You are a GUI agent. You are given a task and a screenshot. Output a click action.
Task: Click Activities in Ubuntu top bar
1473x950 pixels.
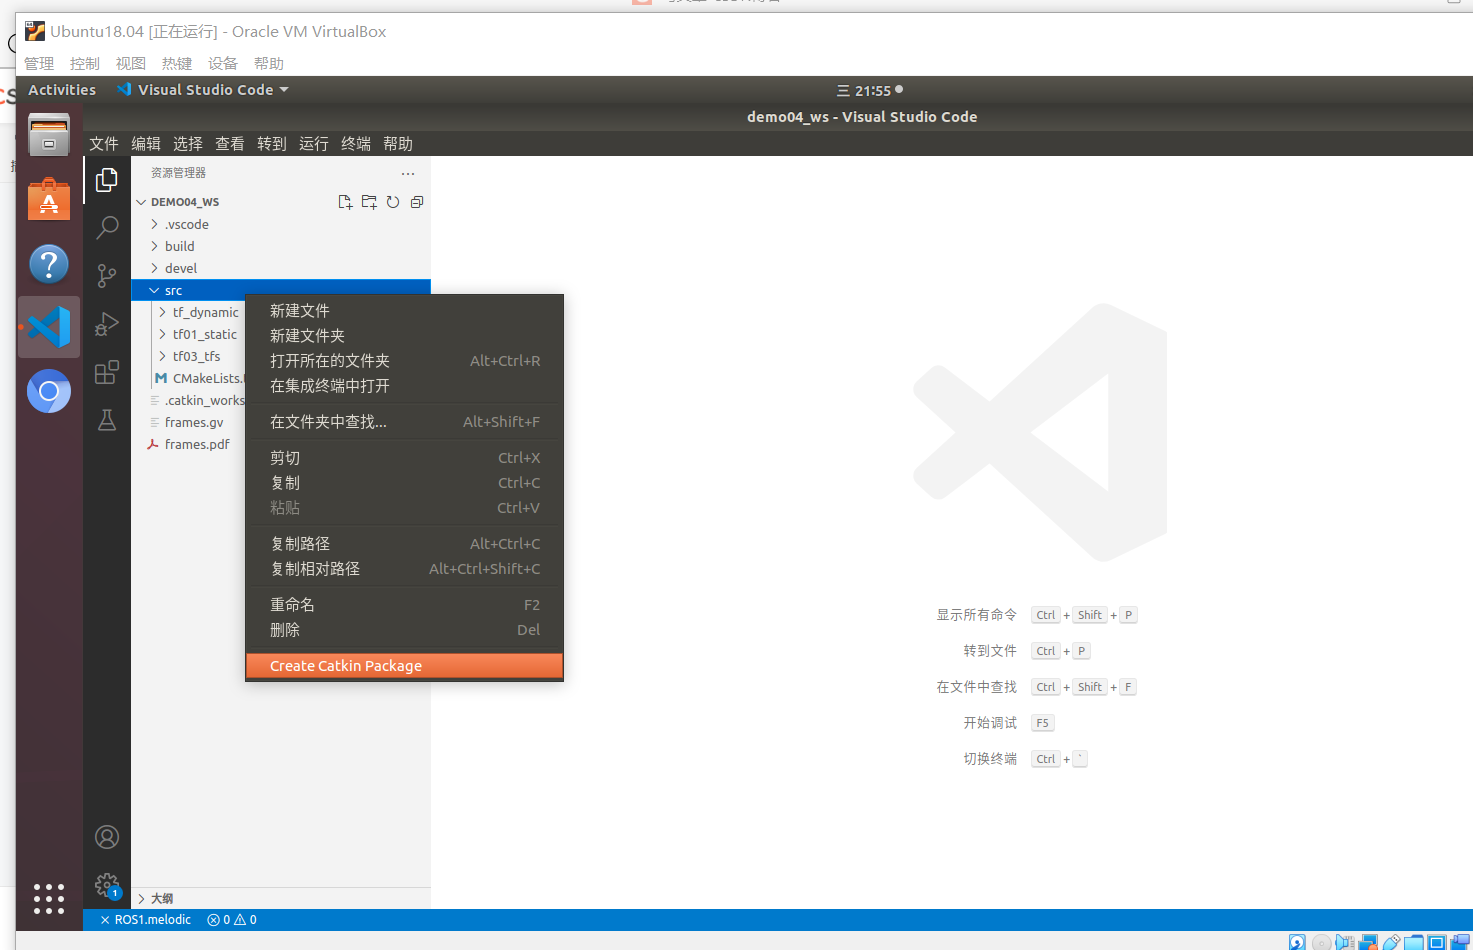click(x=62, y=90)
